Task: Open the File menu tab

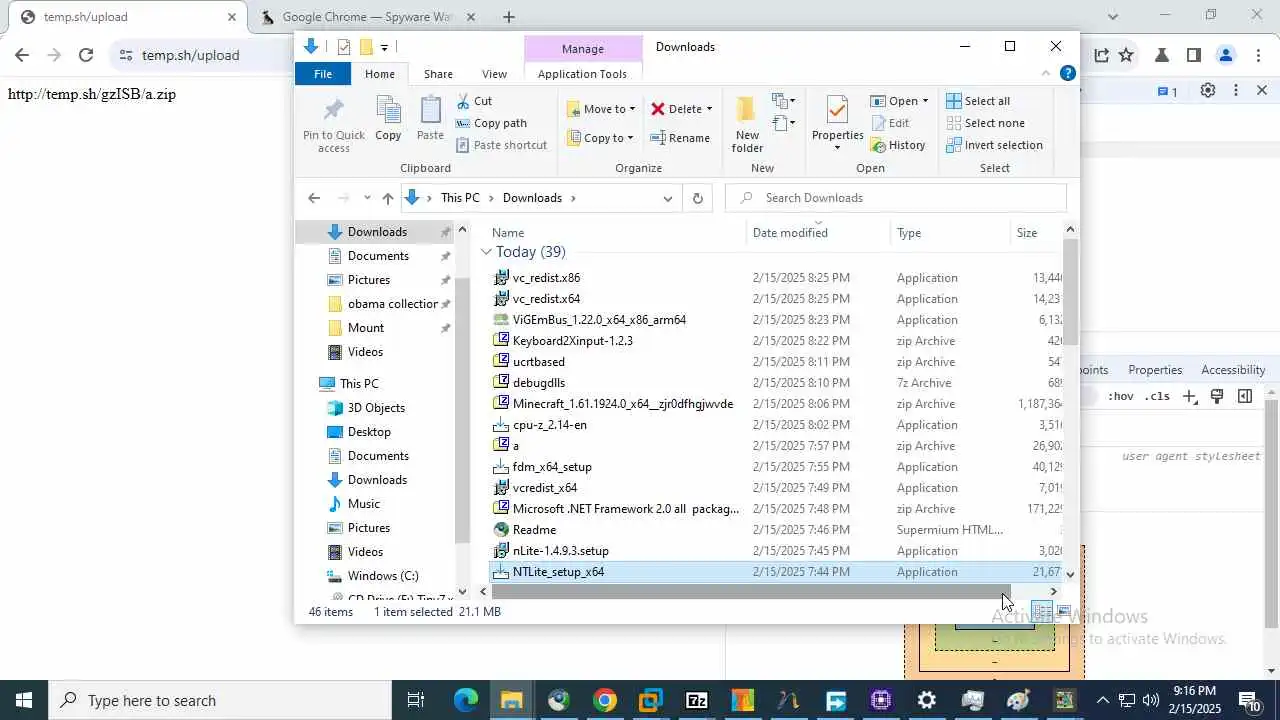Action: pyautogui.click(x=323, y=74)
